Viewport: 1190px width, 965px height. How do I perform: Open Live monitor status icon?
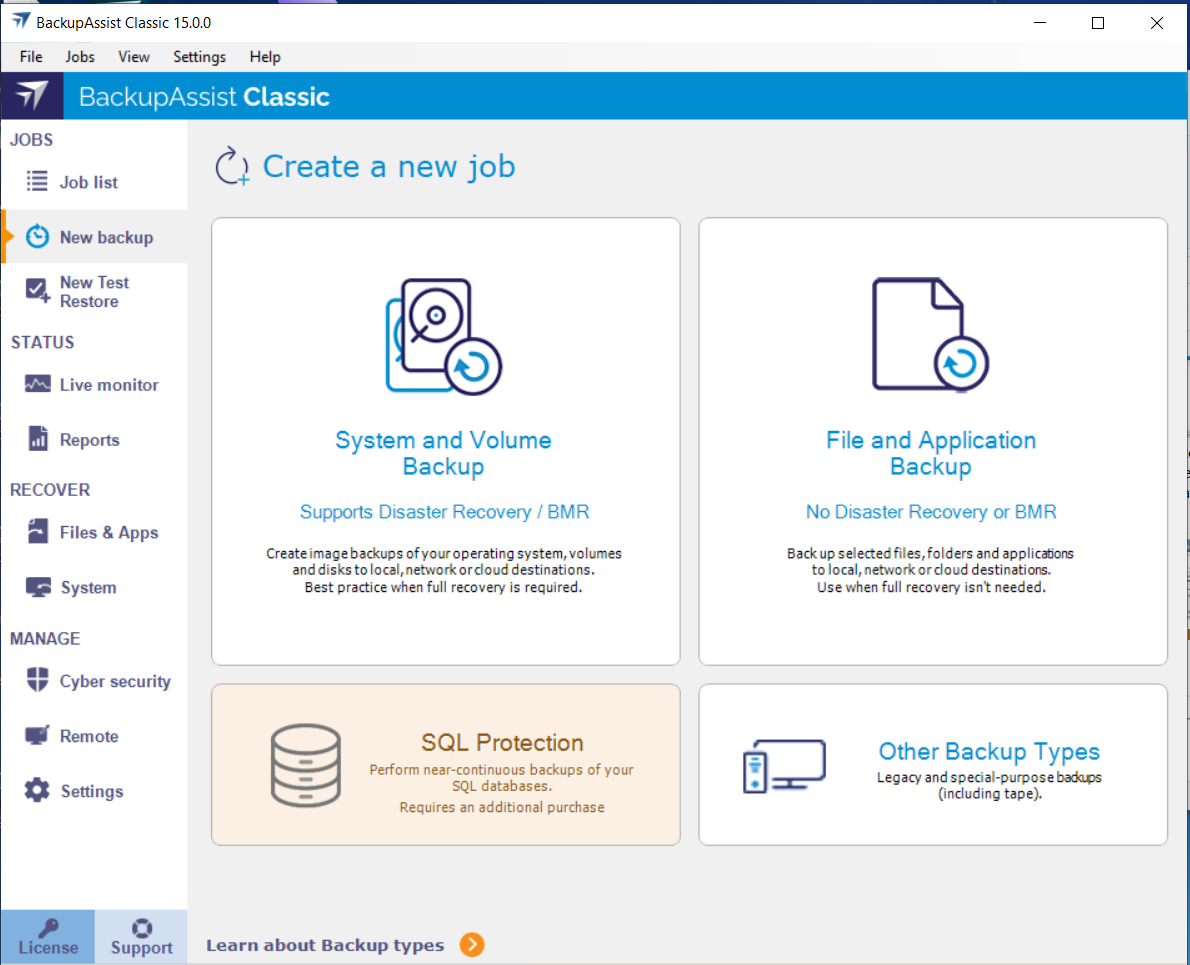click(37, 385)
